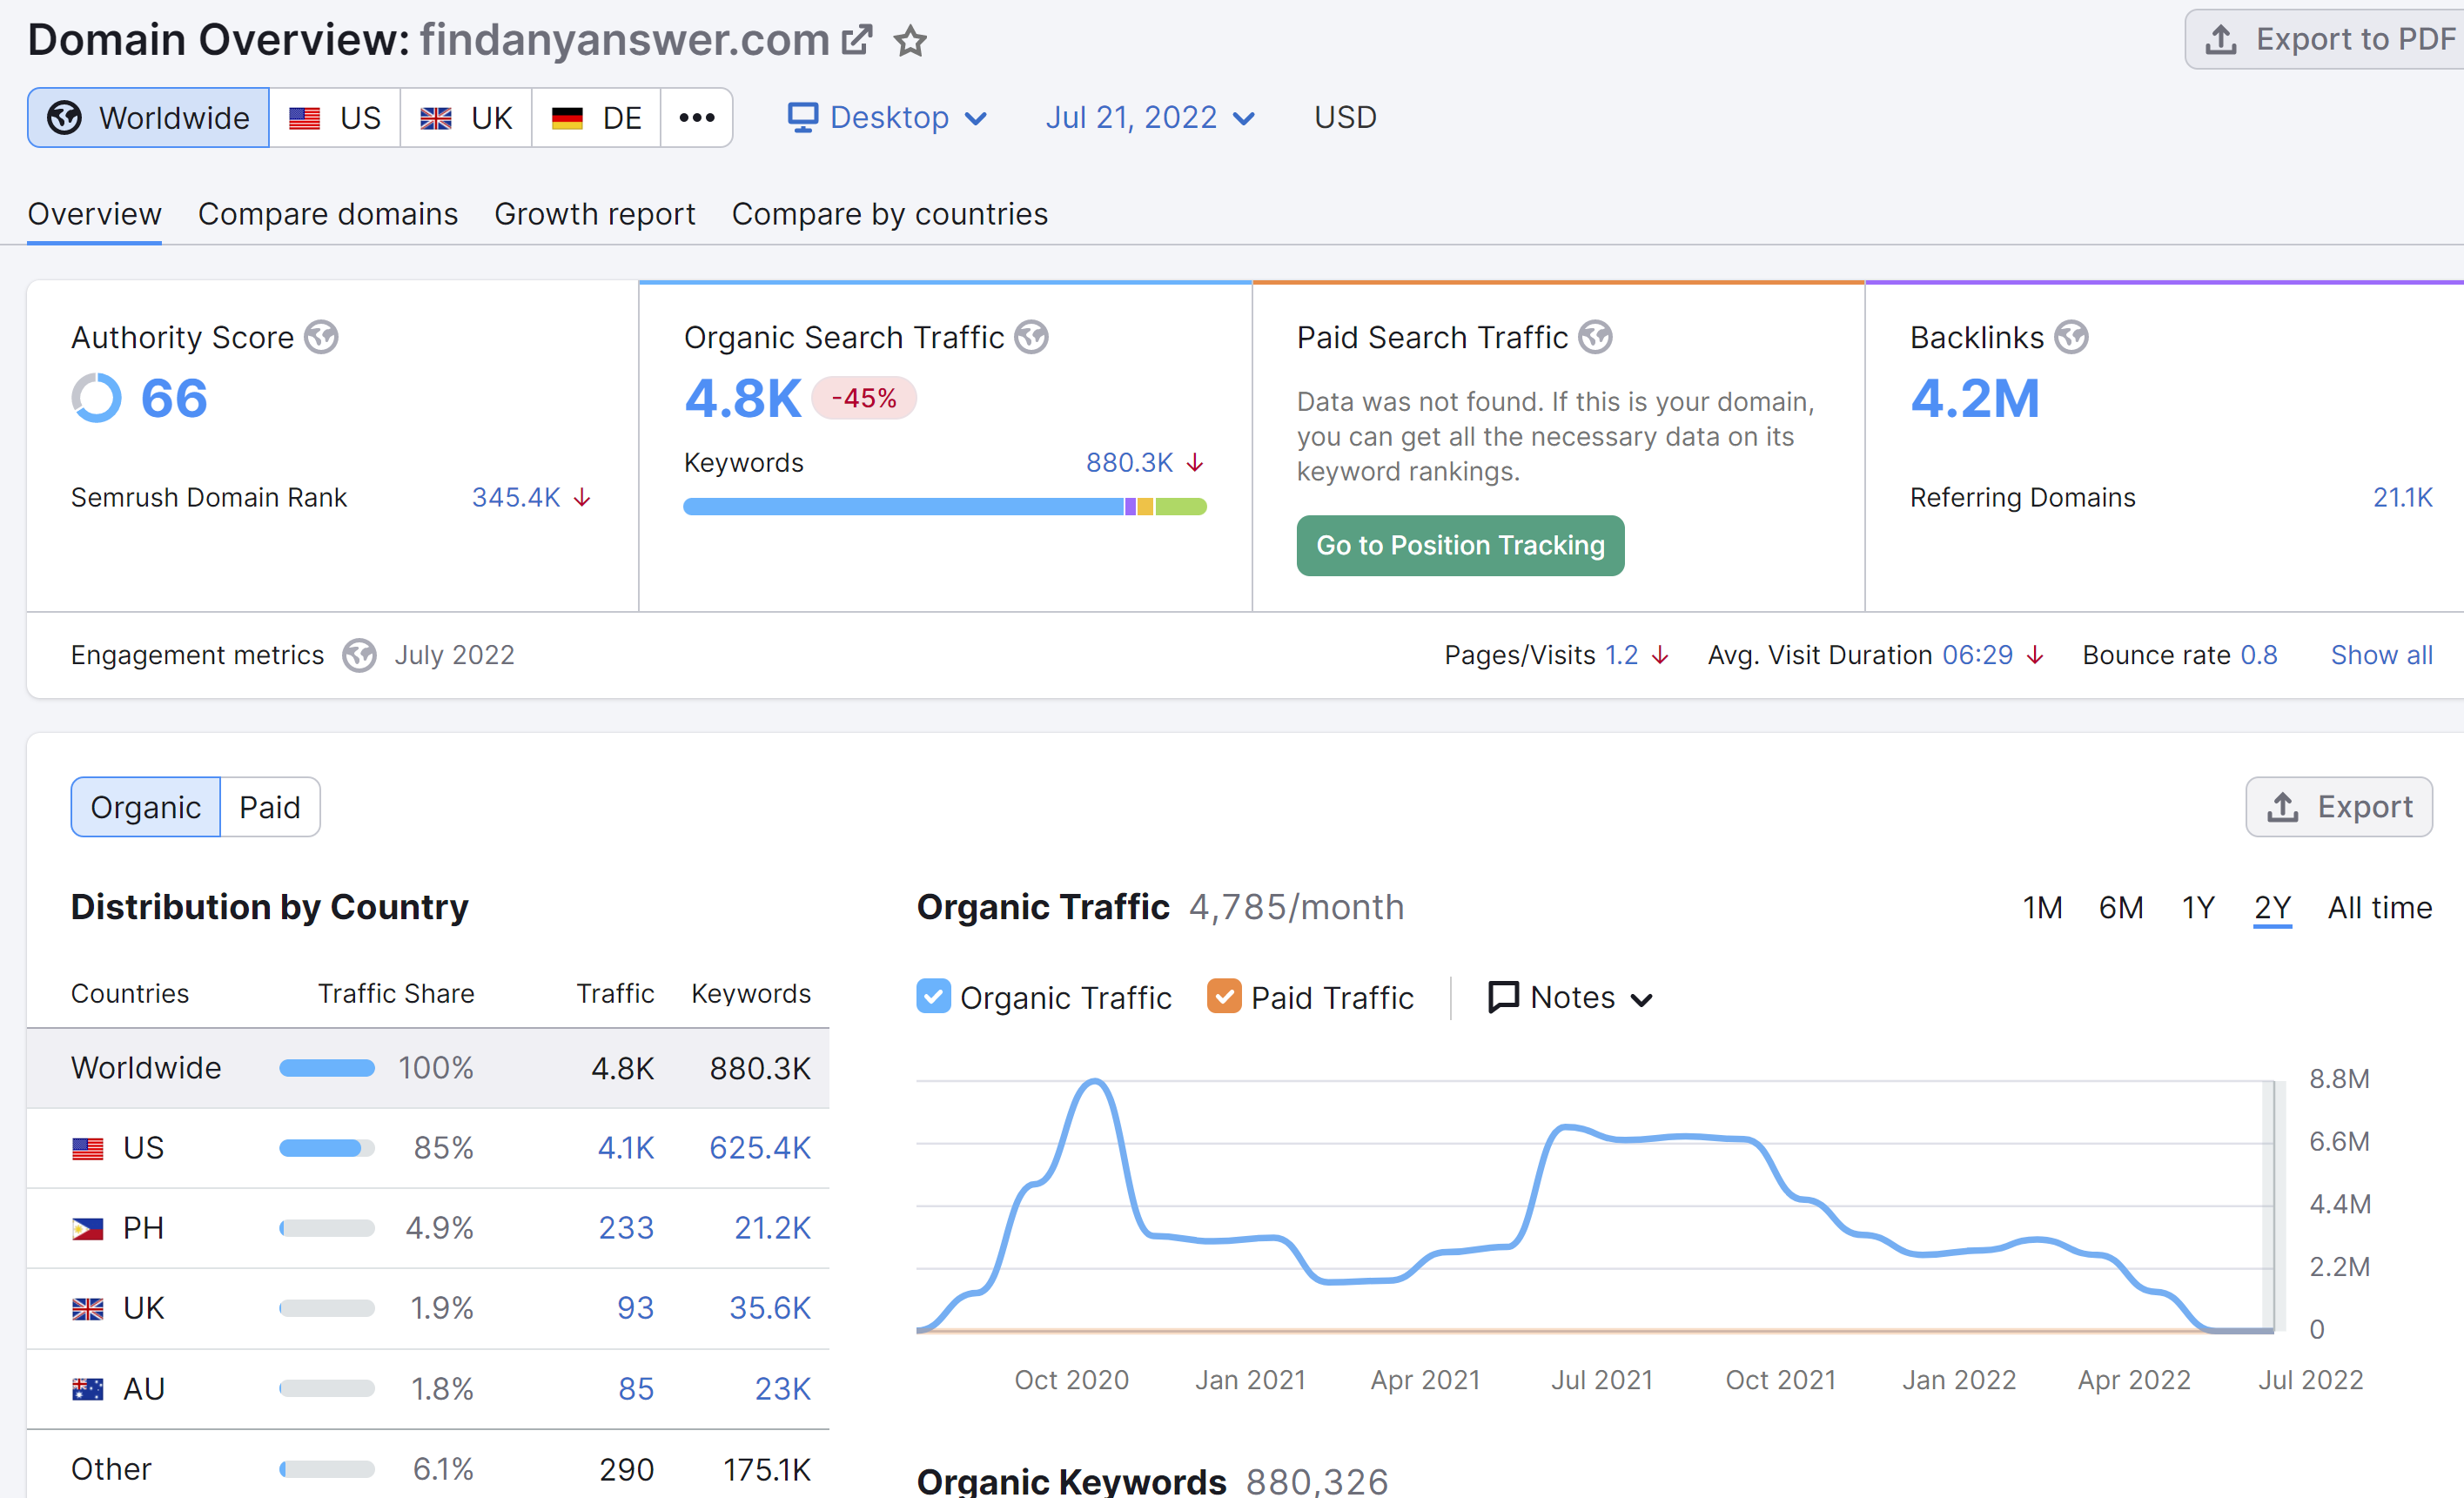The height and width of the screenshot is (1498, 2464).
Task: Click the Semrush Domain Rank down arrow
Action: 582,497
